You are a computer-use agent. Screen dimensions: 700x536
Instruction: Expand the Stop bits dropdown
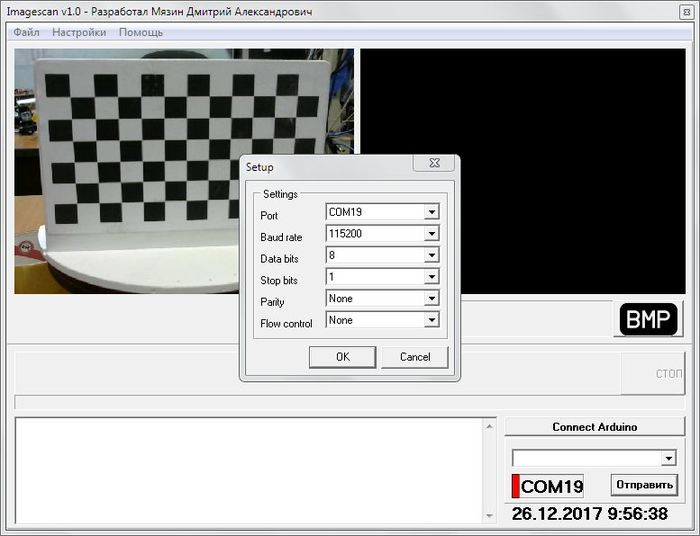click(x=431, y=277)
